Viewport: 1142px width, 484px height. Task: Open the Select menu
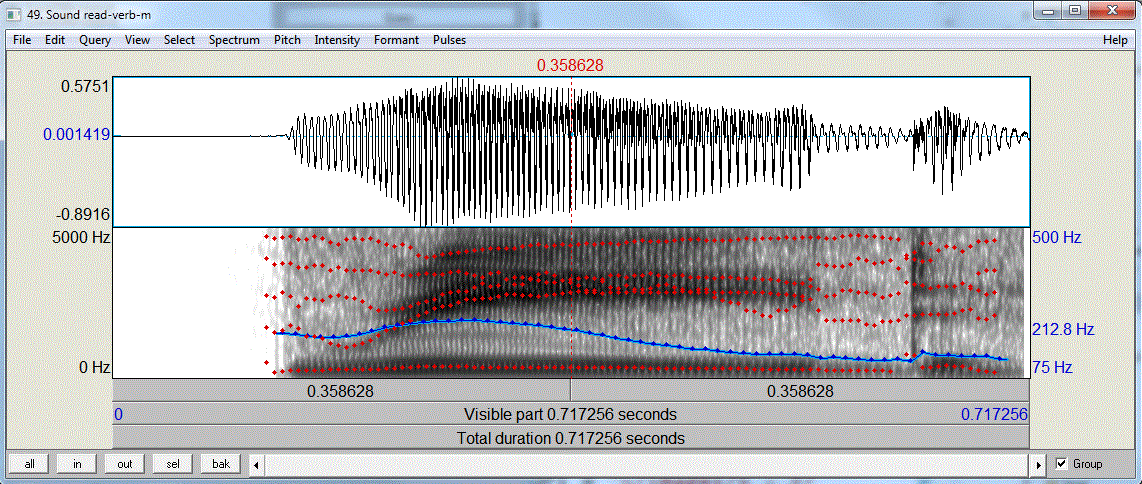(179, 40)
